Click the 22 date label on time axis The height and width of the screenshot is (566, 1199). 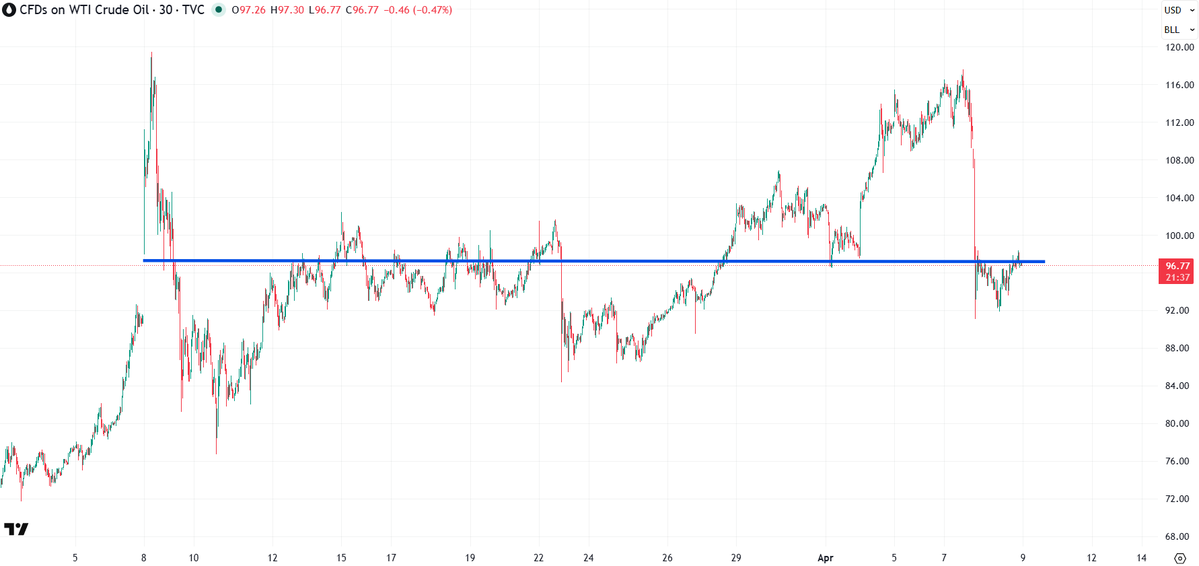coord(539,558)
